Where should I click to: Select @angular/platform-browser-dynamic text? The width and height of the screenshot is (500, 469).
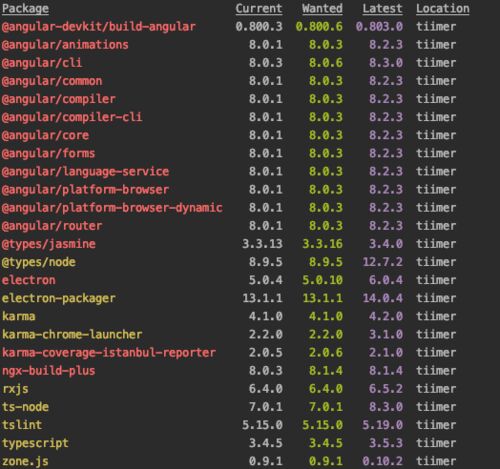(x=112, y=208)
